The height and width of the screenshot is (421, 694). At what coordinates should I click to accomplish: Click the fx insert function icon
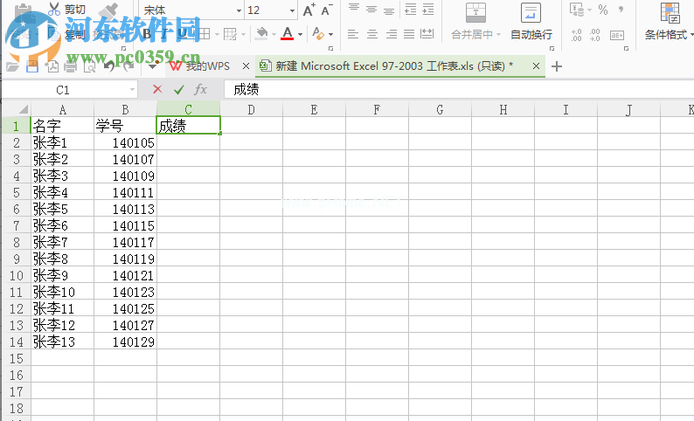(x=200, y=89)
